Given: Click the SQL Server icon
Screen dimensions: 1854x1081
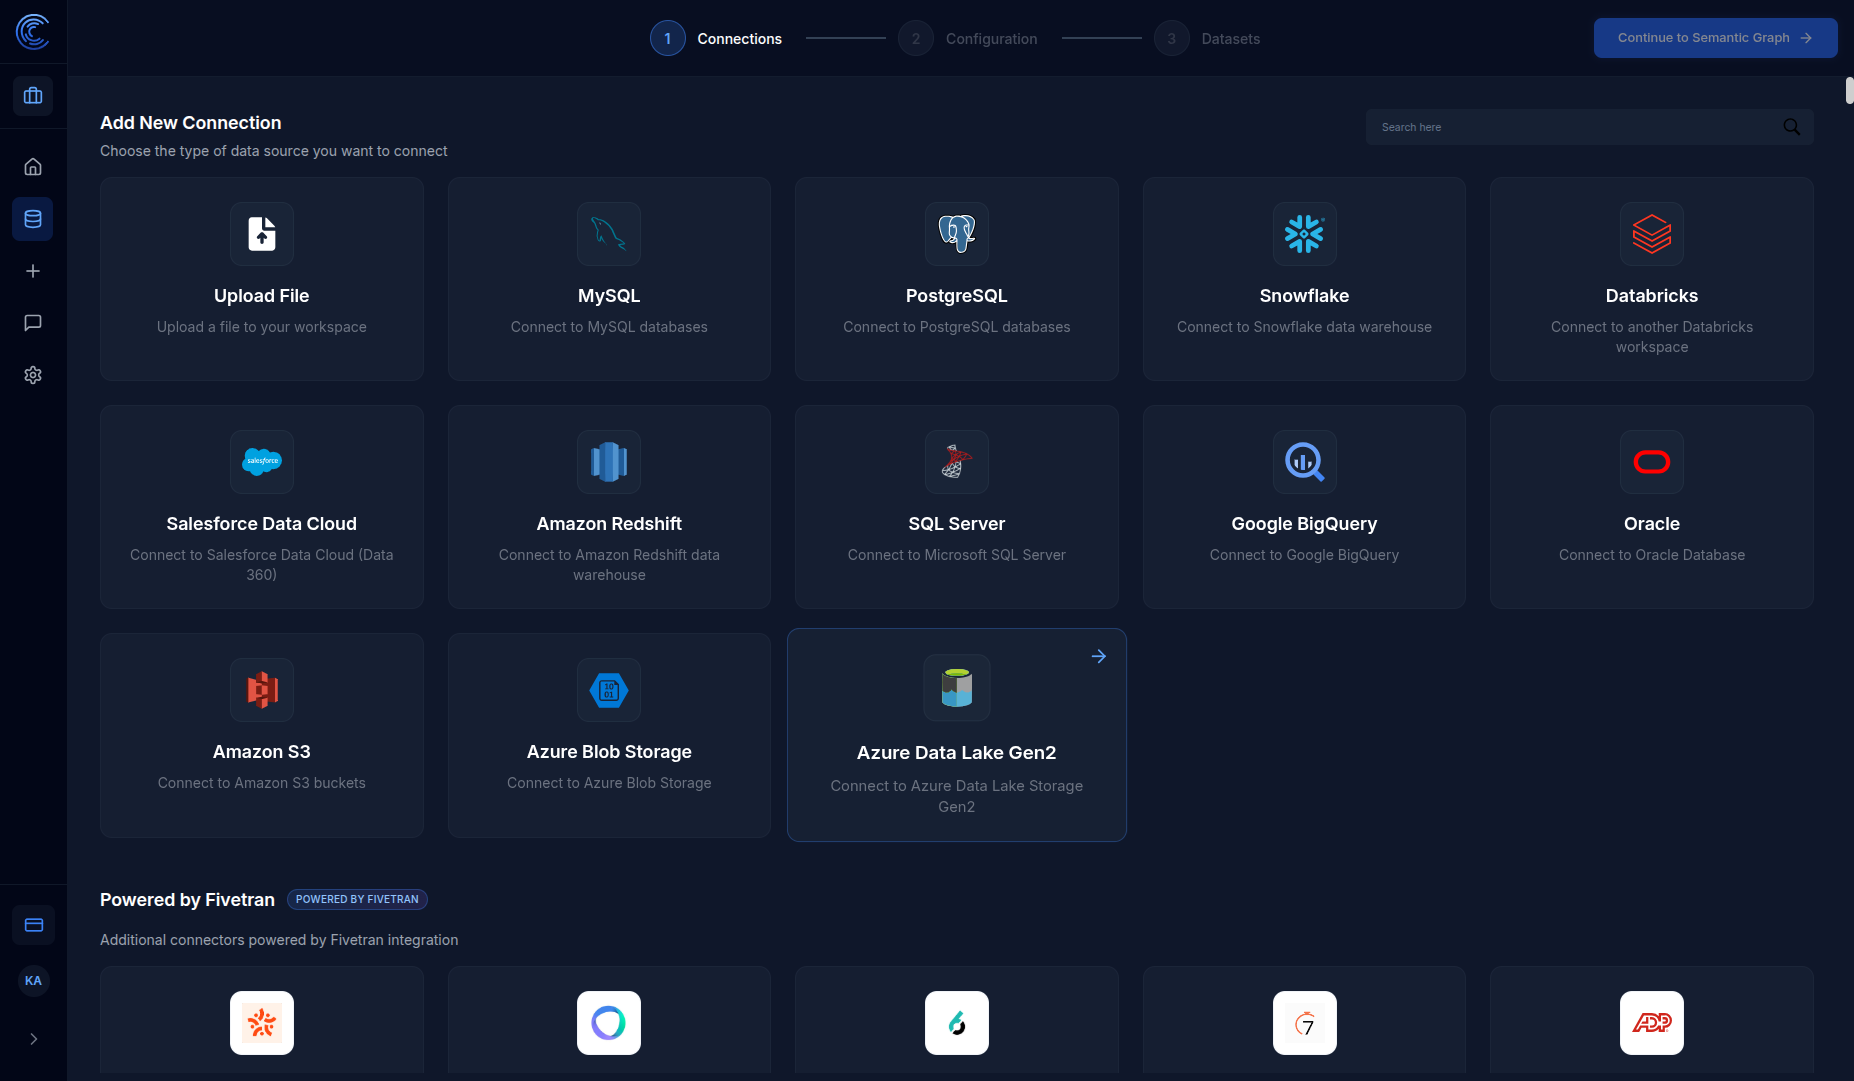Looking at the screenshot, I should tap(957, 462).
